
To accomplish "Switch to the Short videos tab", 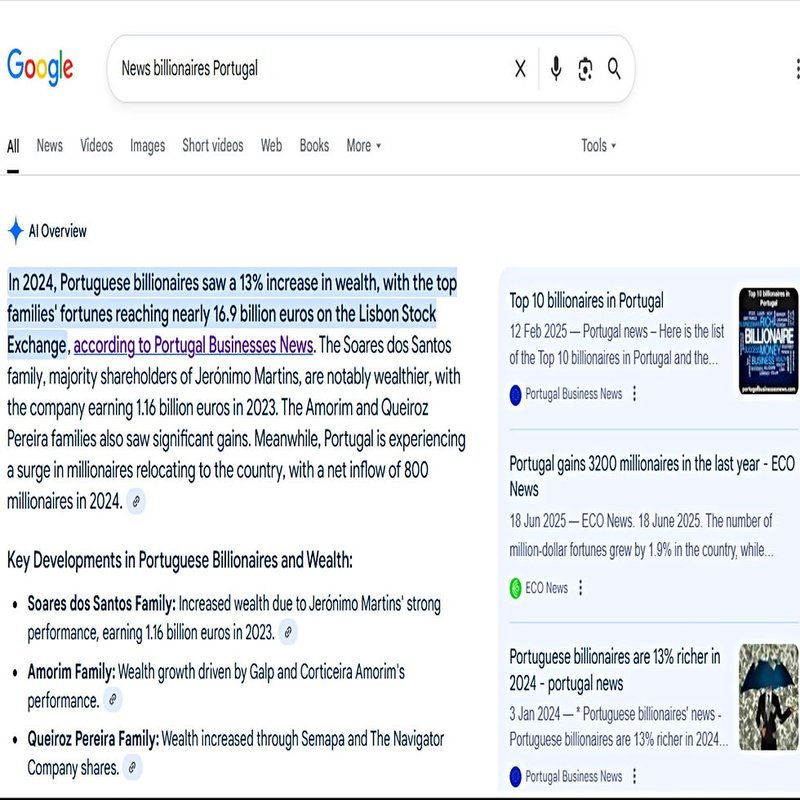I will point(213,145).
